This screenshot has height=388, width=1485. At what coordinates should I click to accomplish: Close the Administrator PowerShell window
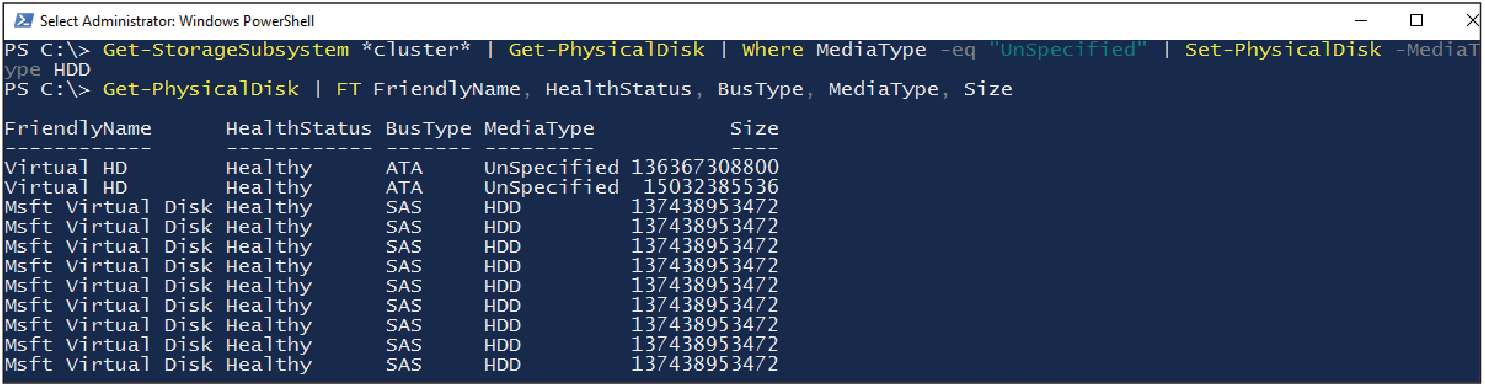click(x=1471, y=20)
